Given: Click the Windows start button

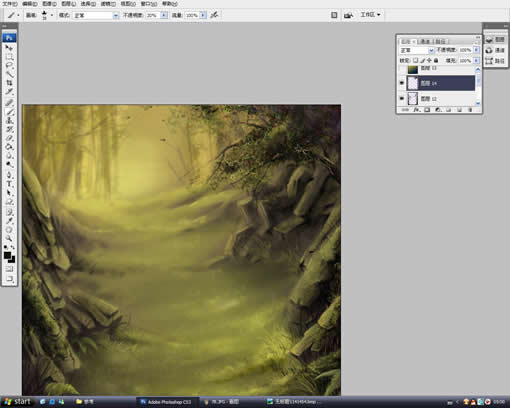Looking at the screenshot, I should pyautogui.click(x=18, y=402).
